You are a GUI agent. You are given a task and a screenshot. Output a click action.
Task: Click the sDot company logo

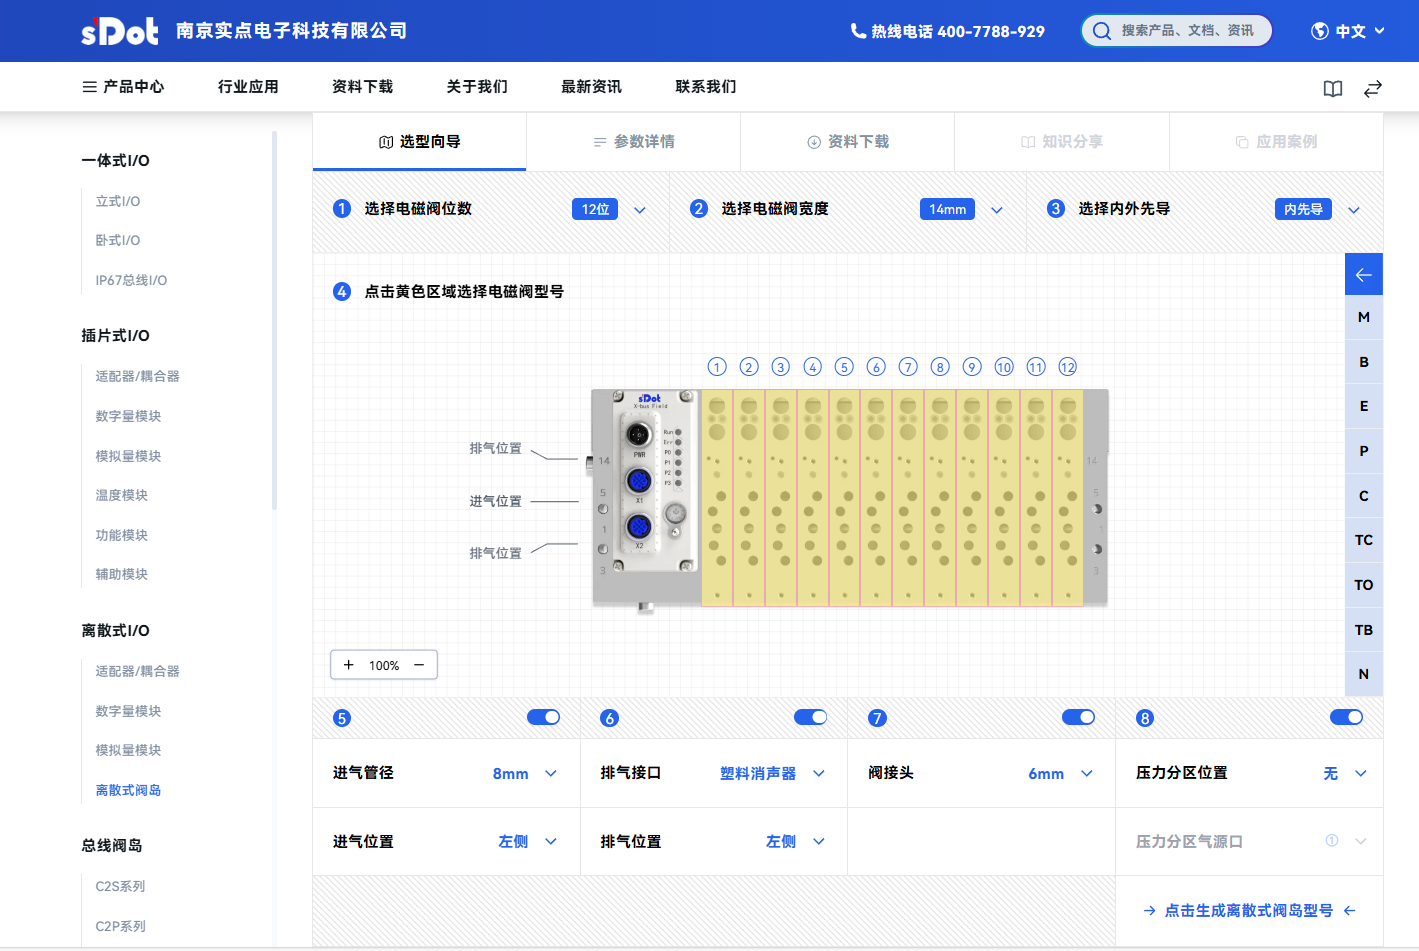(x=119, y=31)
